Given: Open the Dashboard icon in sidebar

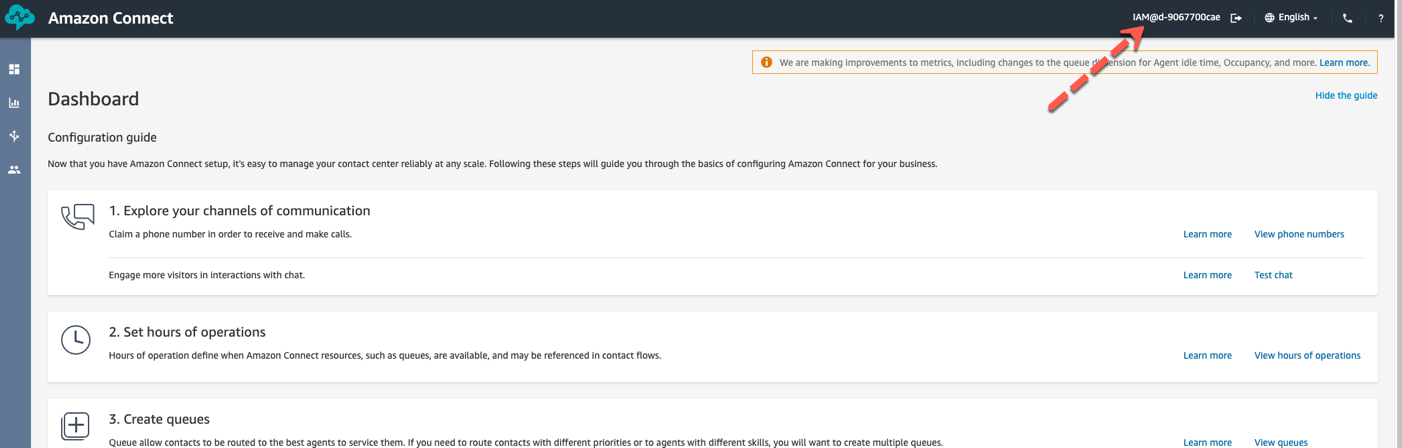Looking at the screenshot, I should click(14, 69).
